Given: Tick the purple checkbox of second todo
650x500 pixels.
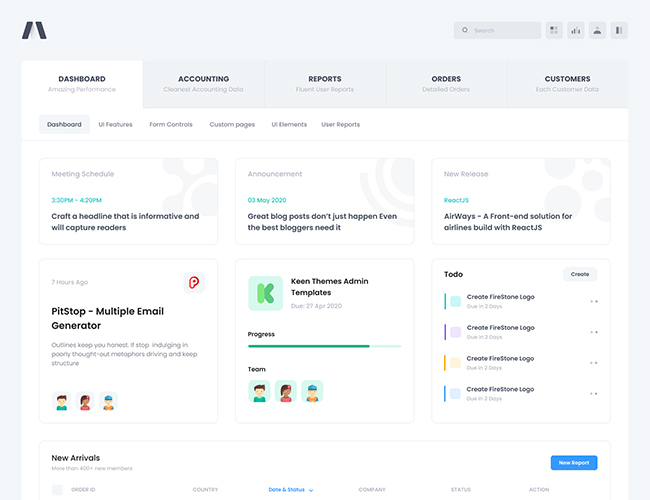Looking at the screenshot, I should pyautogui.click(x=455, y=332).
